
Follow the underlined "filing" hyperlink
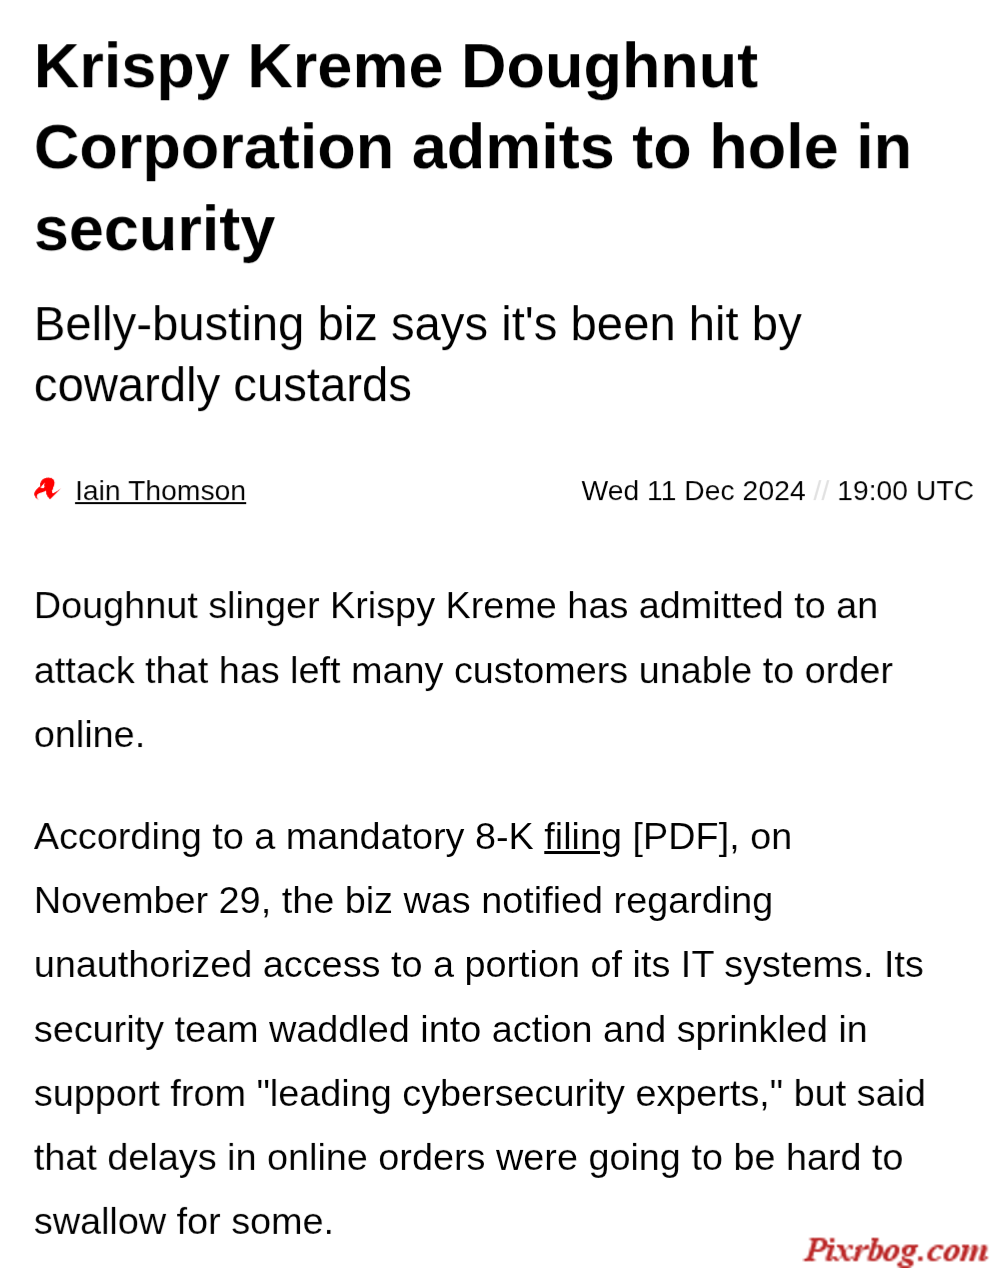[x=583, y=837]
